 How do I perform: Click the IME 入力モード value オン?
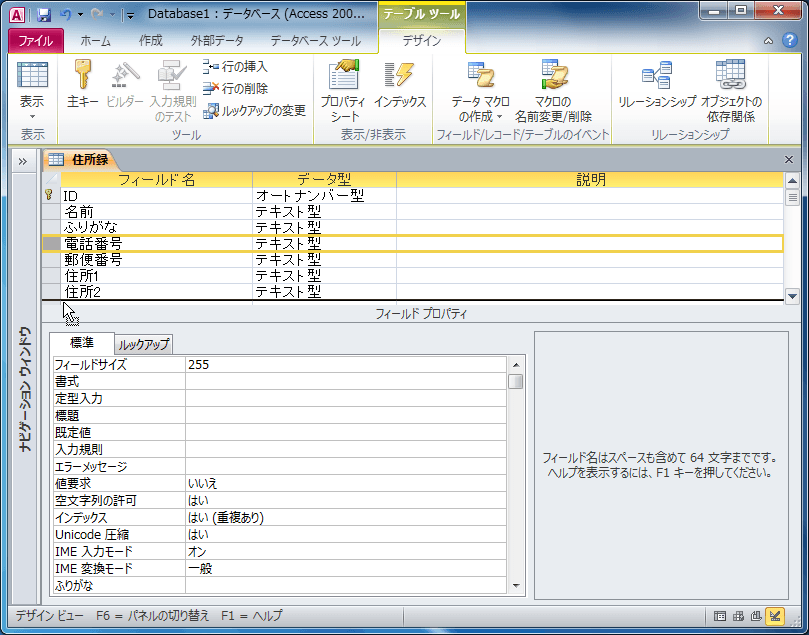tap(346, 551)
